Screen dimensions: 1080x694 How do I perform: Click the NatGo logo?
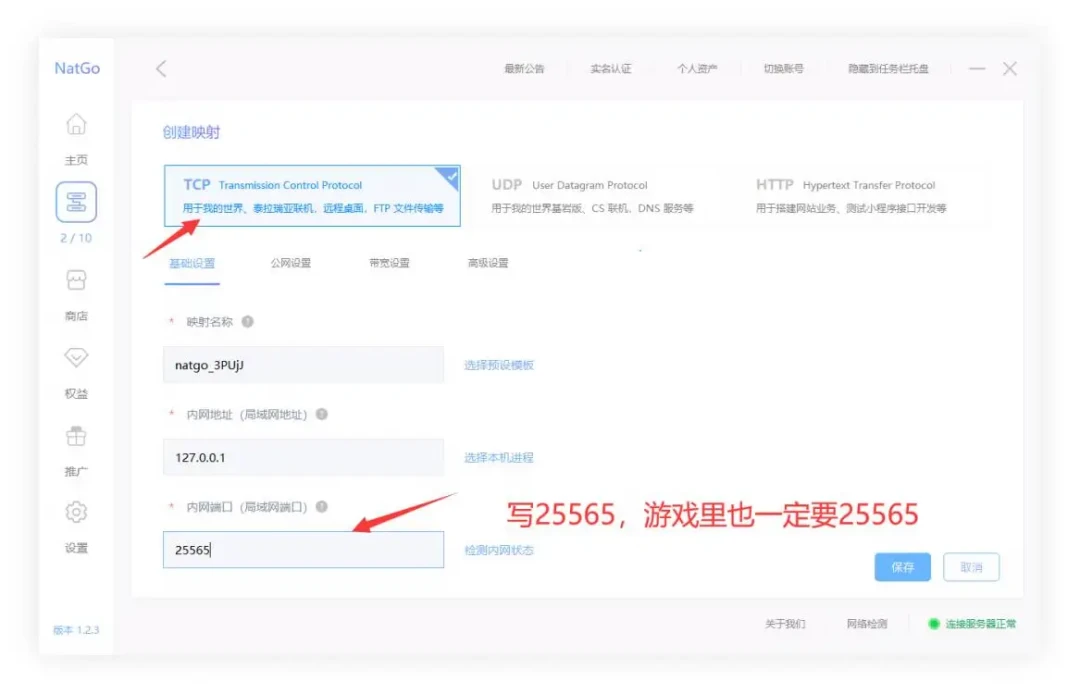[77, 68]
